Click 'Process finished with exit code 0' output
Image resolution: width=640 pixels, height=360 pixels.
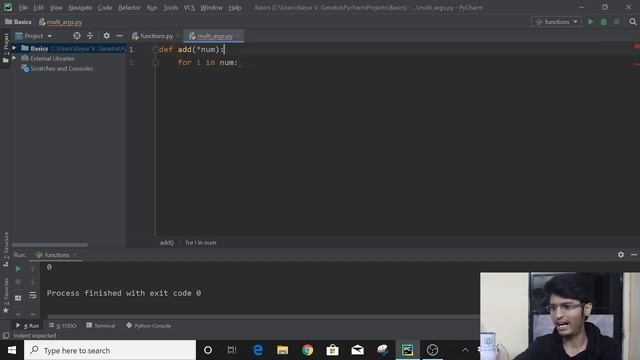(x=124, y=293)
